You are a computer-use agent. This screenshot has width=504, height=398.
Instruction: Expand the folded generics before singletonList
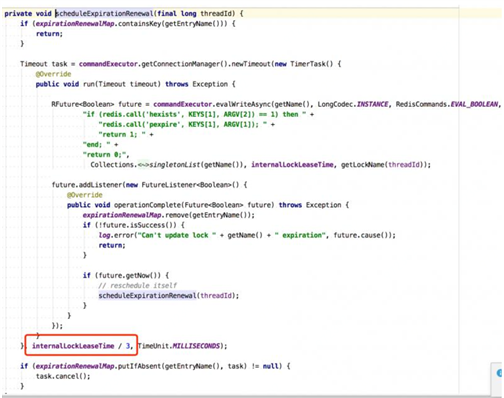(144, 165)
